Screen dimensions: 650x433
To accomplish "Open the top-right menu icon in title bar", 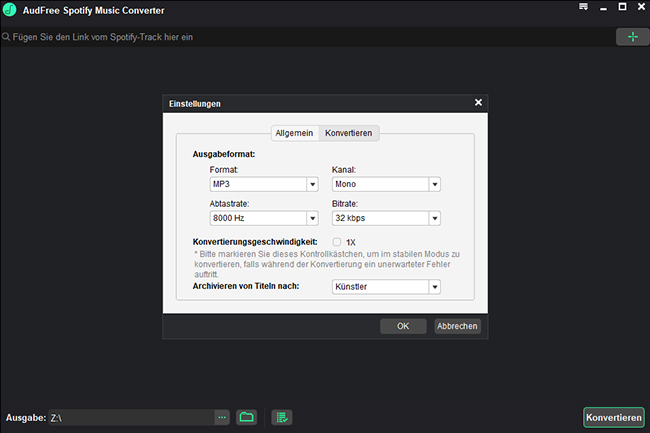I will 583,7.
